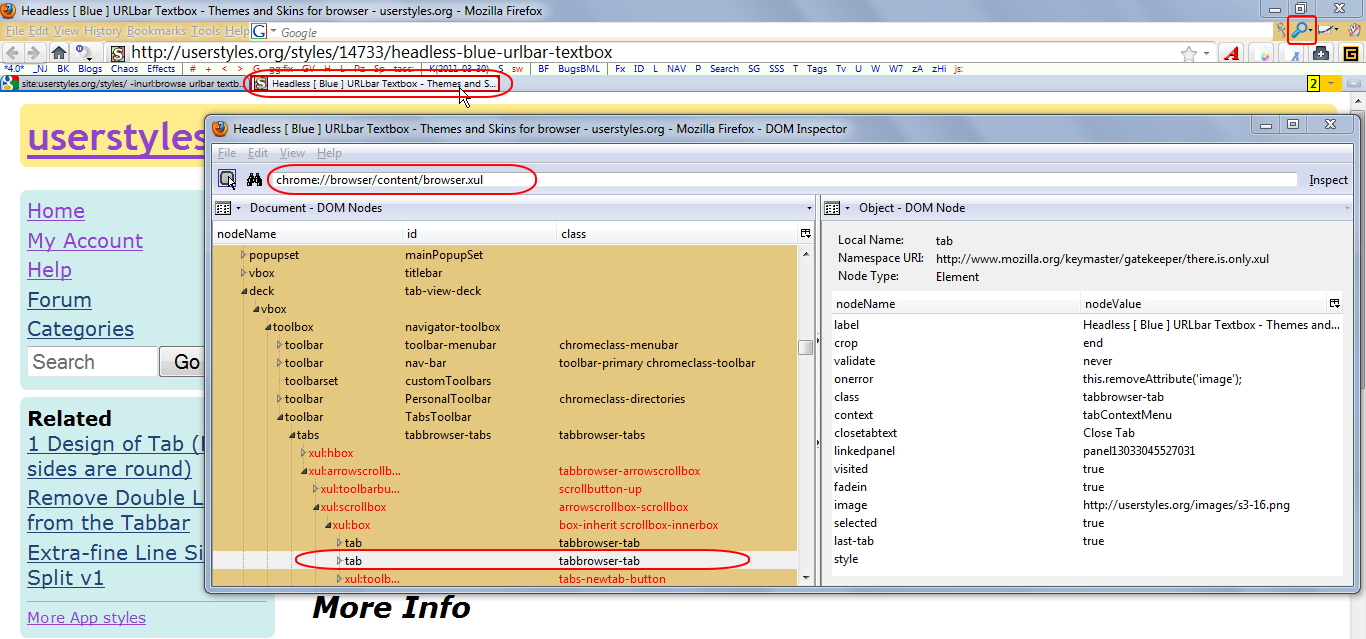Open the History menu in Firefox
Viewport: 1366px width, 639px height.
point(103,31)
